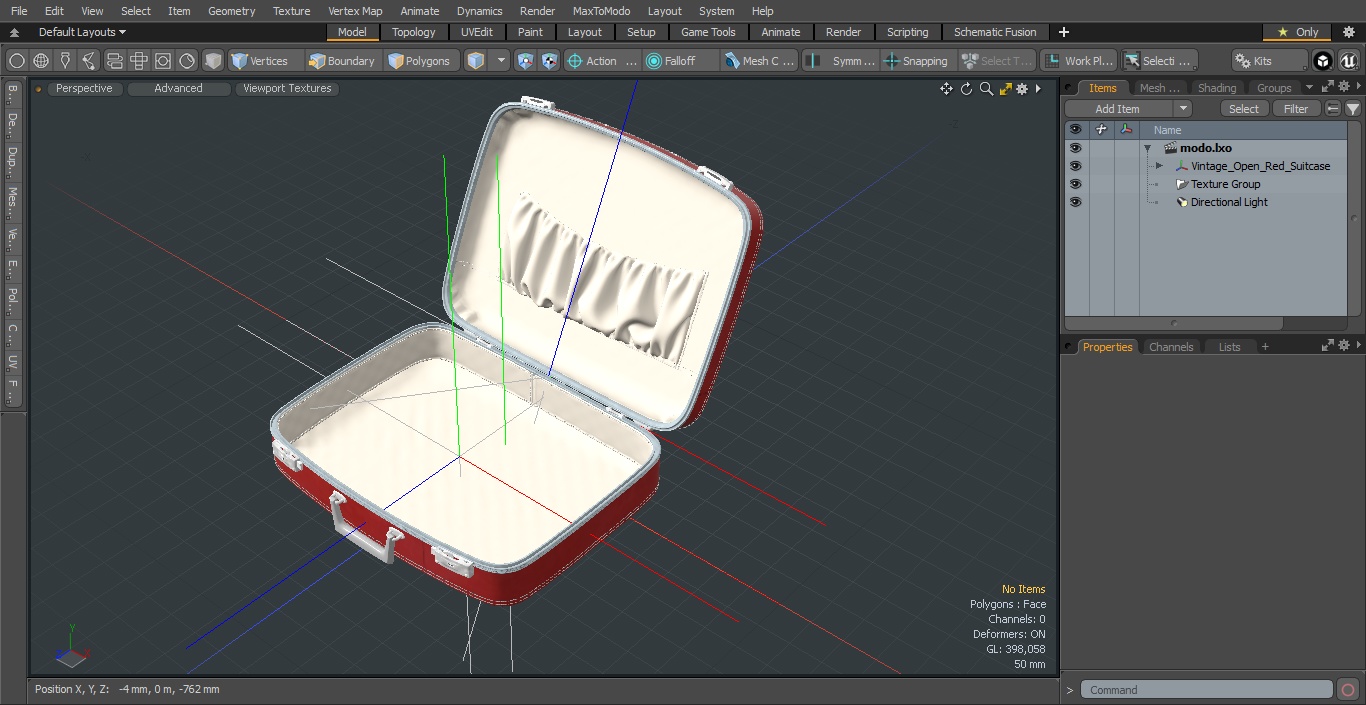Screen dimensions: 1366x705
Task: Change the Perspective view type
Action: pyautogui.click(x=84, y=88)
